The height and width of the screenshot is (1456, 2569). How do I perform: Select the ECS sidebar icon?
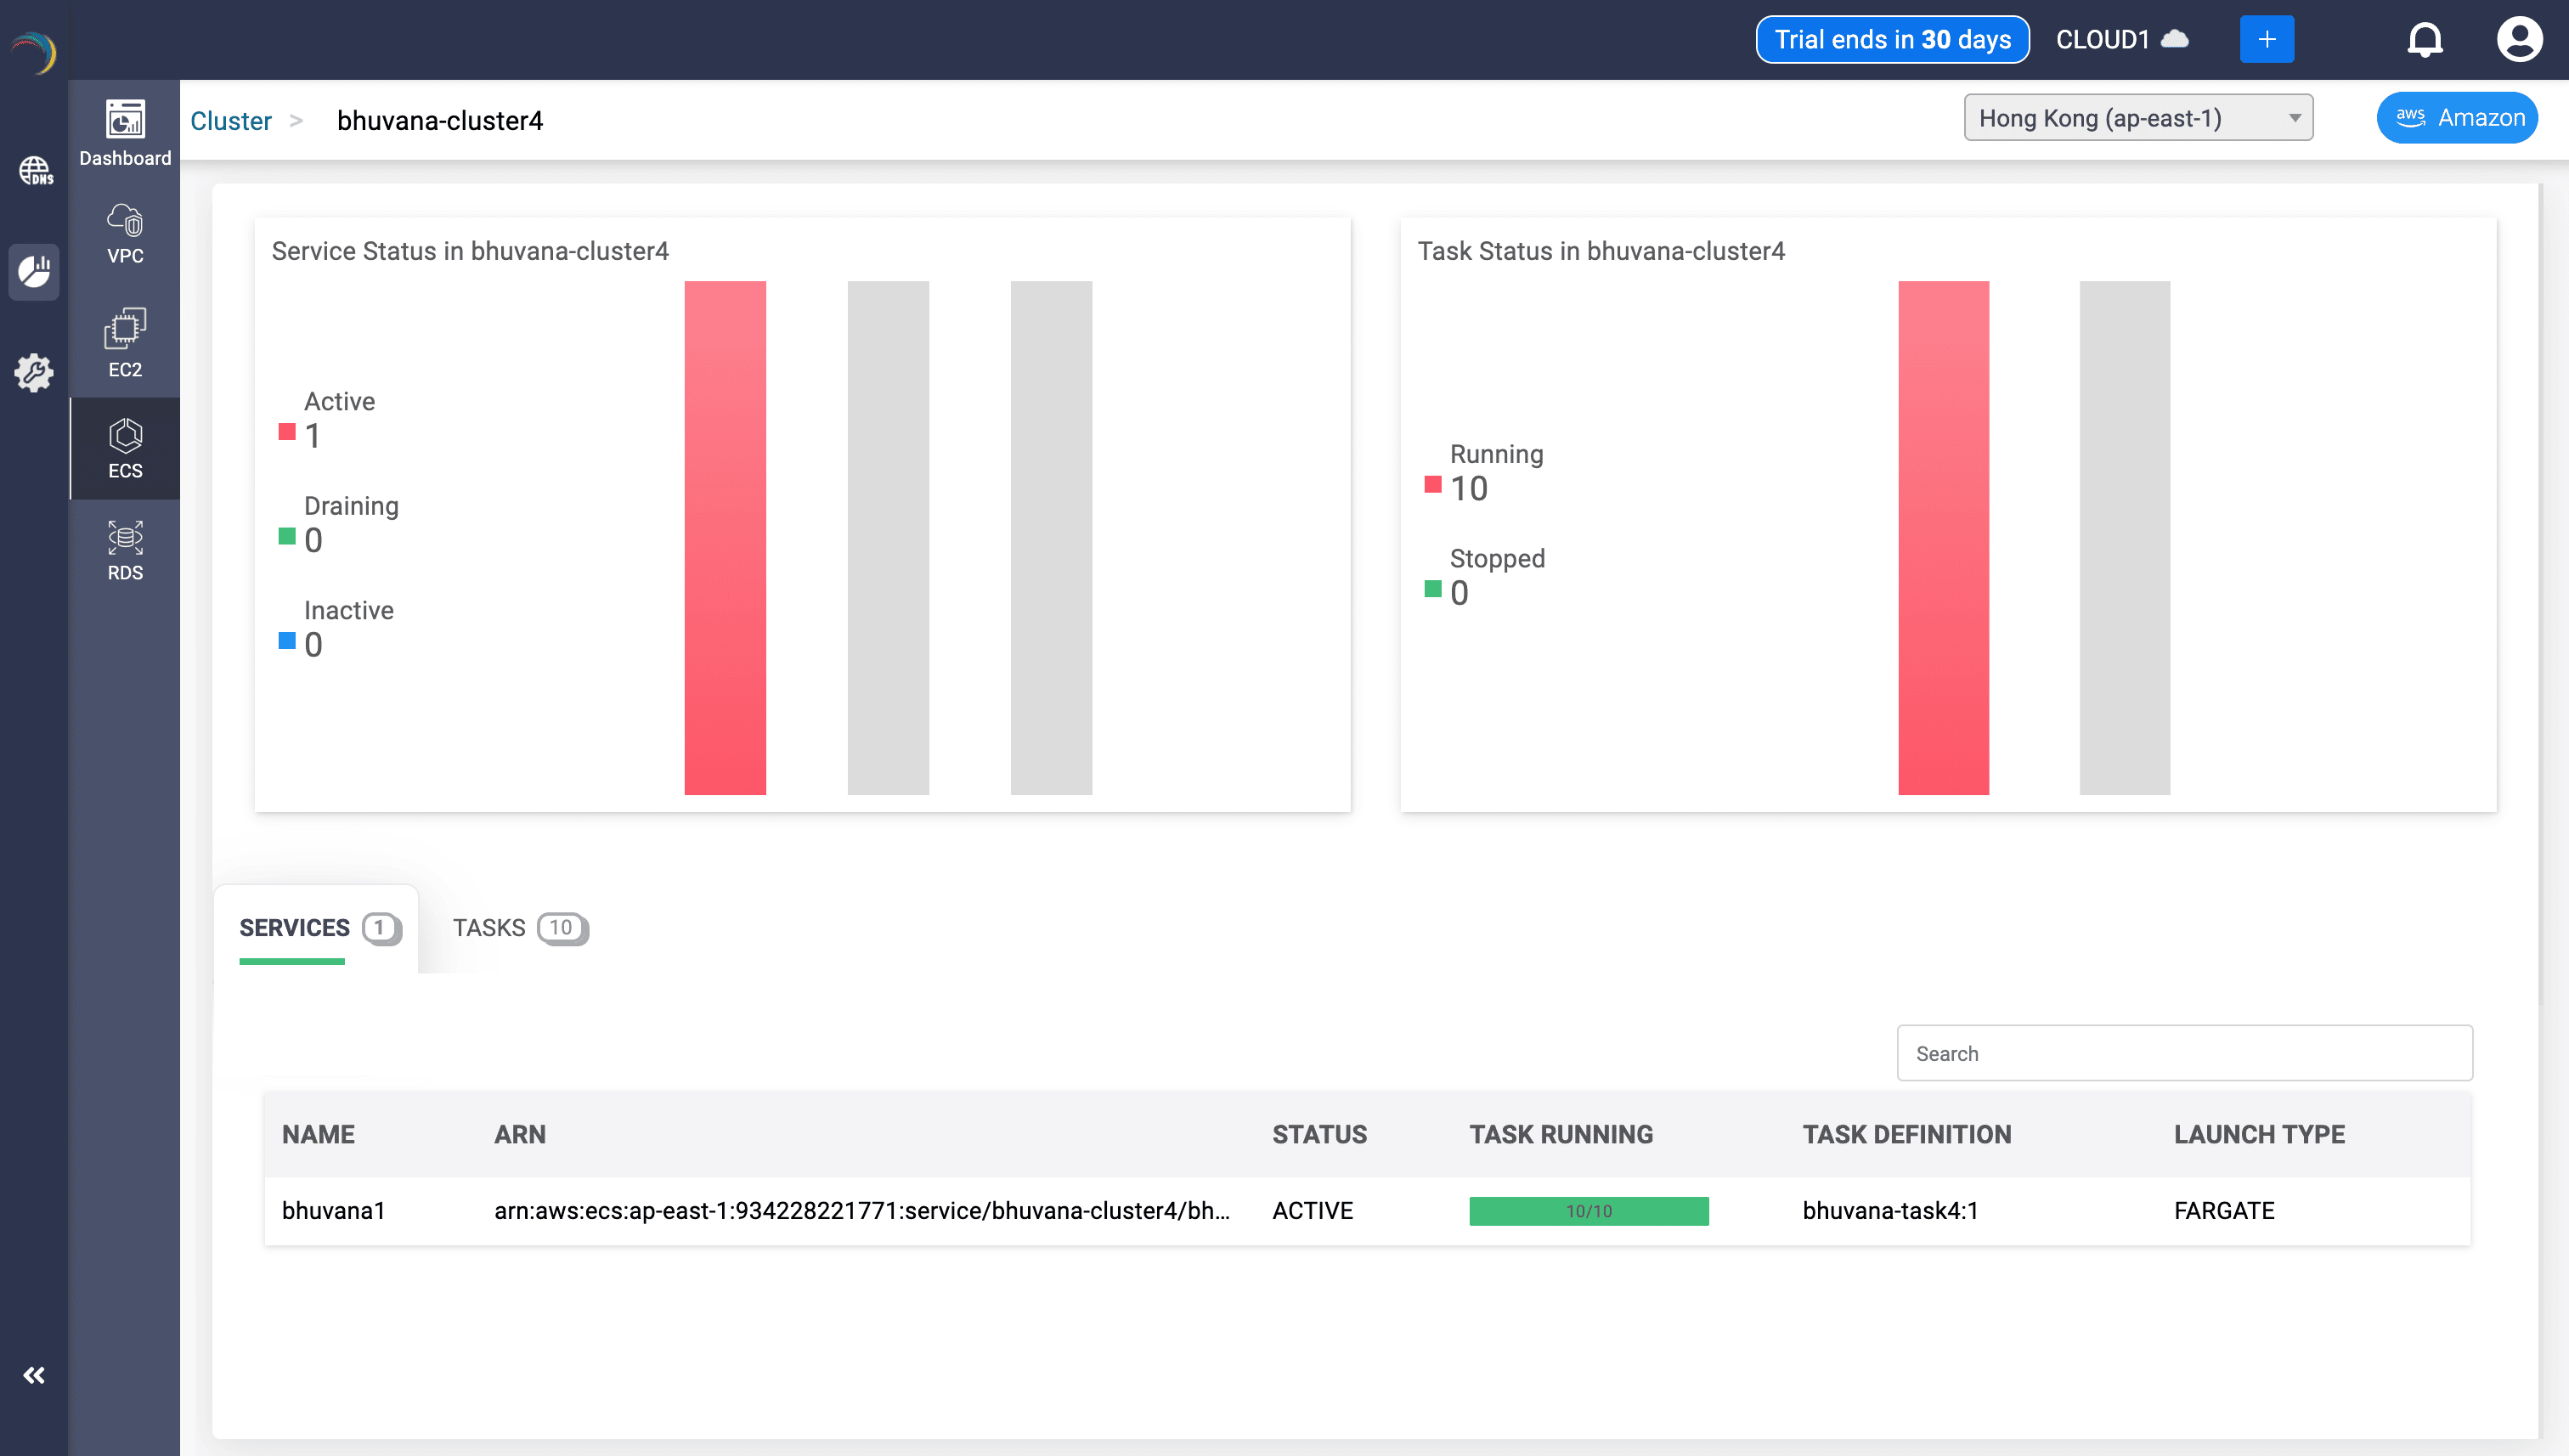click(125, 448)
